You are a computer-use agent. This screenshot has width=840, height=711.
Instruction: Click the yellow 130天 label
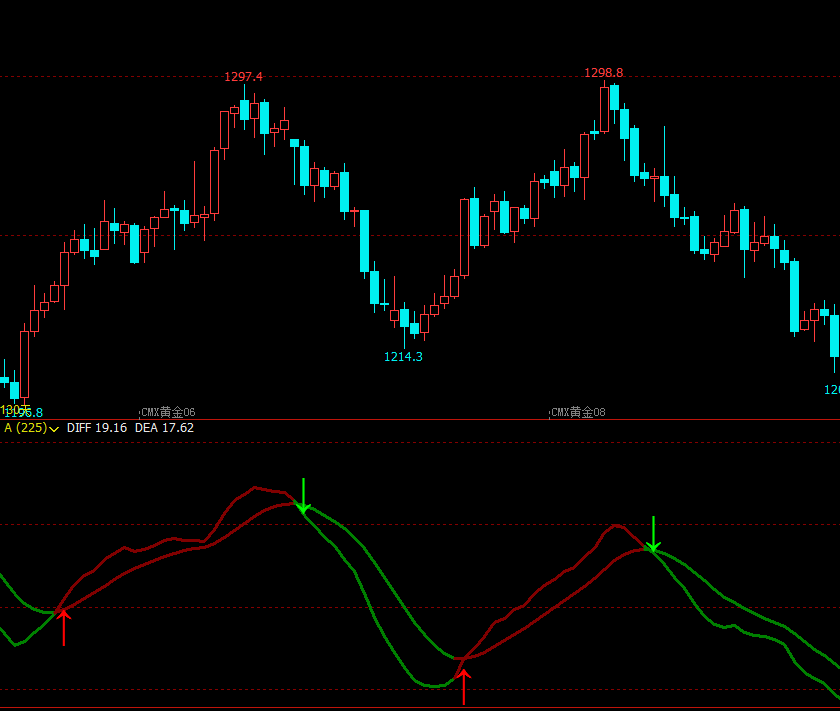(x=15, y=410)
